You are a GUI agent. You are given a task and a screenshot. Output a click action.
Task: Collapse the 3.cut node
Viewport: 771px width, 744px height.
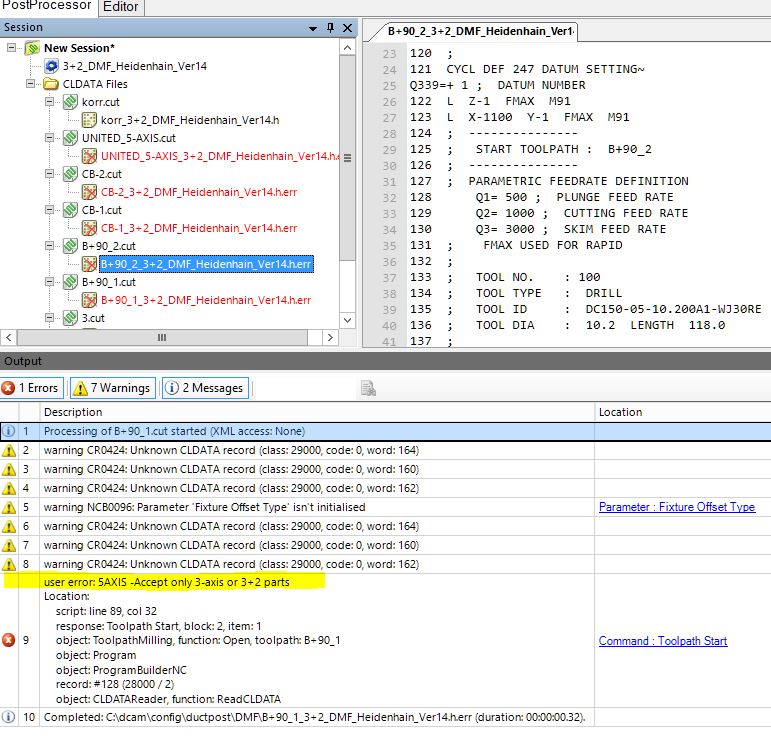(x=49, y=318)
